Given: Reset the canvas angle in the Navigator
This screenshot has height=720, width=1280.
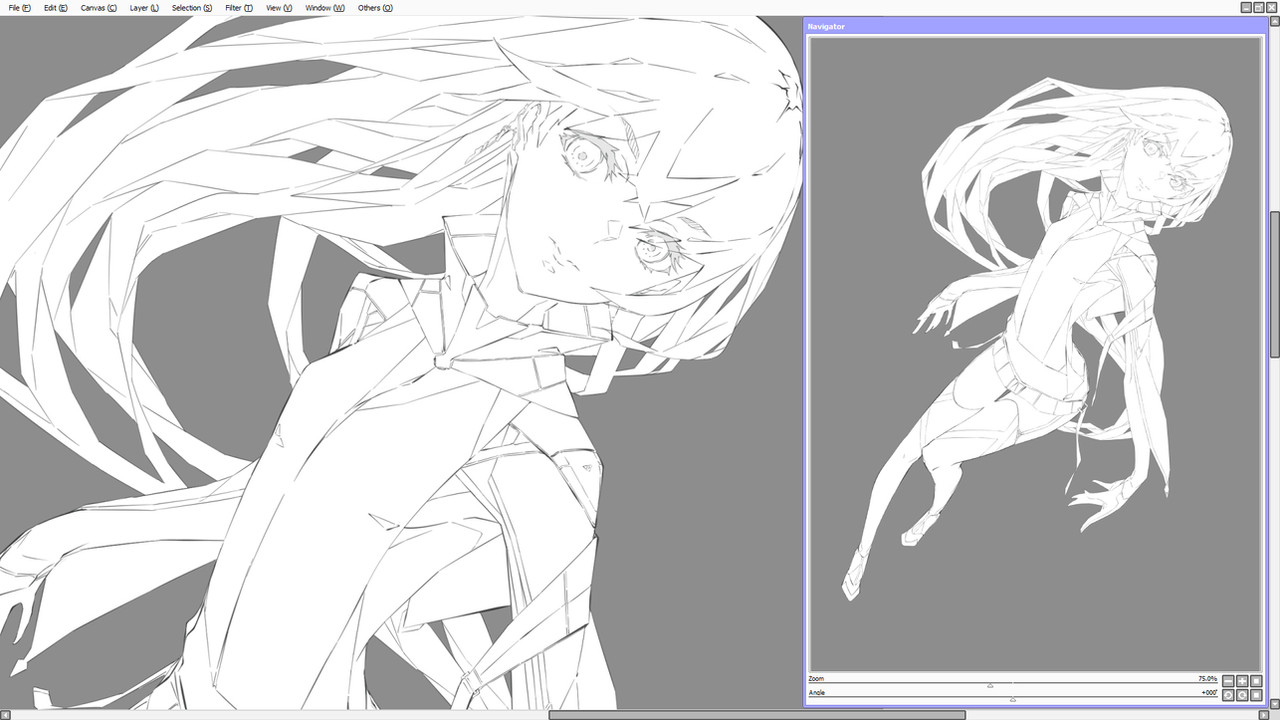Looking at the screenshot, I should pyautogui.click(x=1256, y=695).
